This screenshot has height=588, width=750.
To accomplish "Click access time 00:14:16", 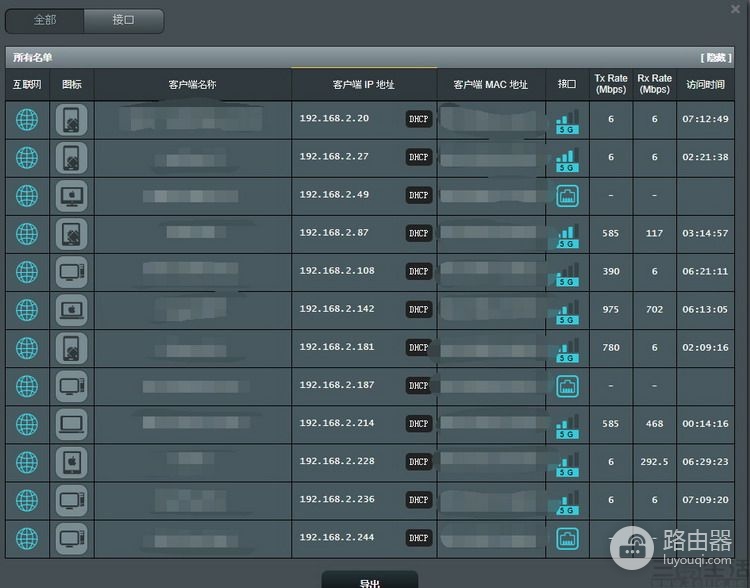I will point(706,424).
